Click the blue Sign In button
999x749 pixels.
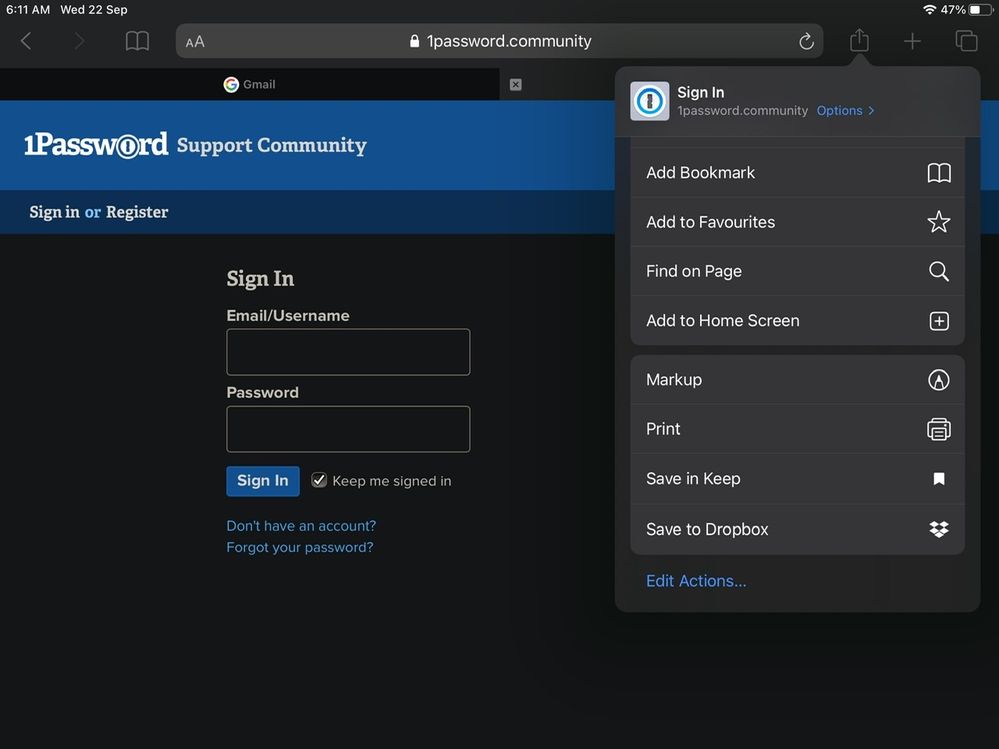(x=262, y=480)
